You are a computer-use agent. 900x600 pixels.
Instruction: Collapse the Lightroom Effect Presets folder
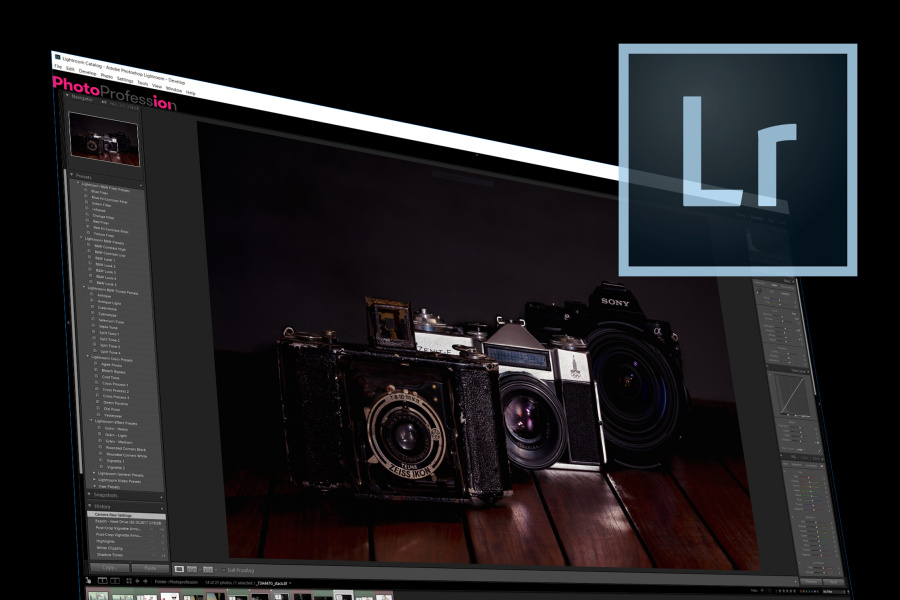click(x=91, y=420)
